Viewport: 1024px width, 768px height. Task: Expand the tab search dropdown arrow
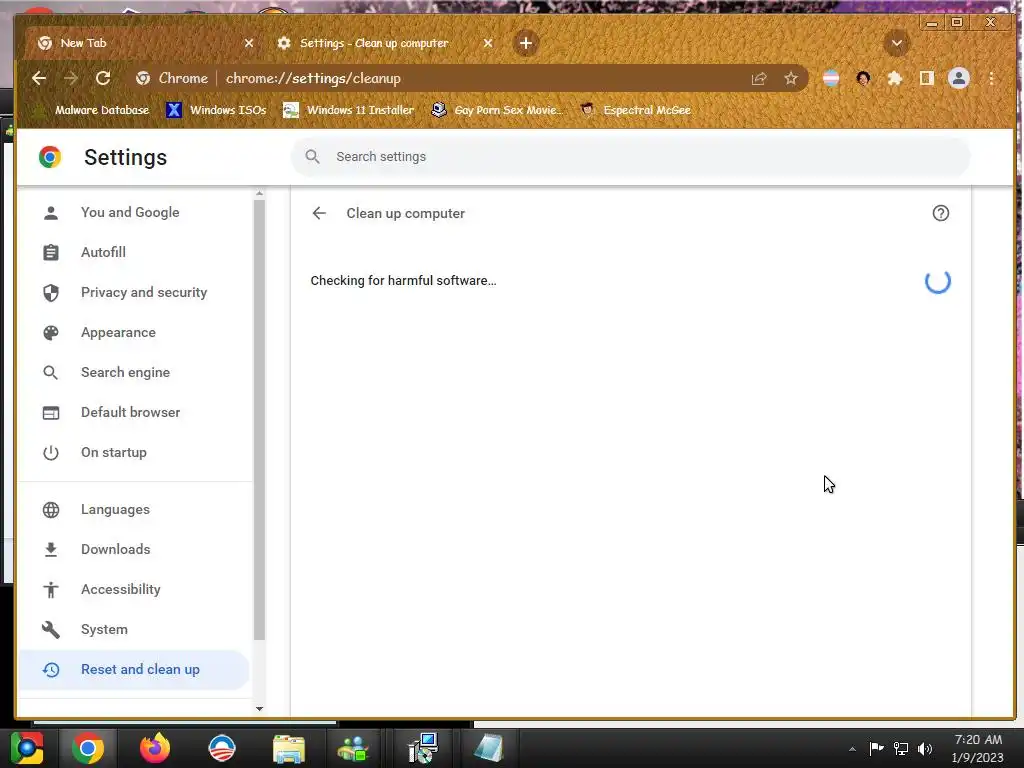click(897, 43)
